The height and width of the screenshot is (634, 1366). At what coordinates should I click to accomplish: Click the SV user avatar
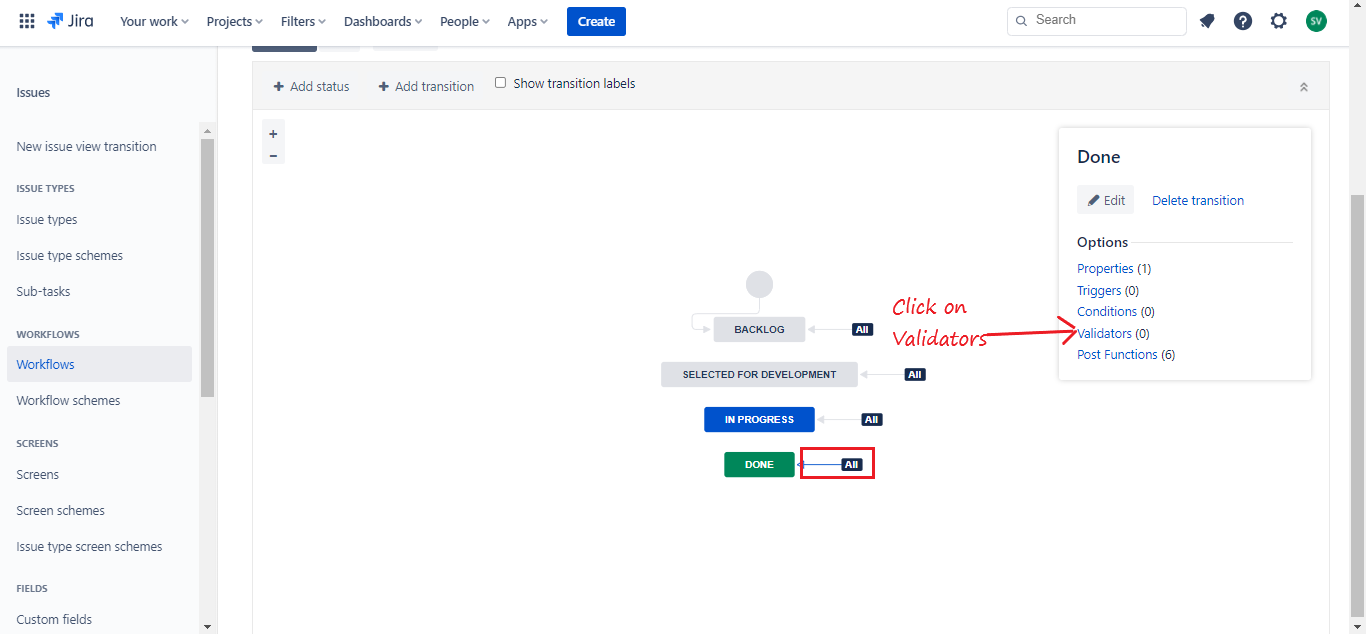[x=1316, y=21]
